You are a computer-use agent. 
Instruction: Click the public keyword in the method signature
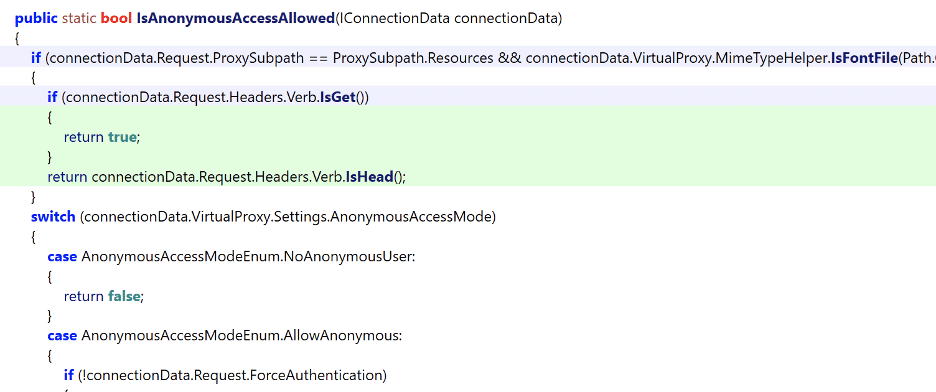36,18
